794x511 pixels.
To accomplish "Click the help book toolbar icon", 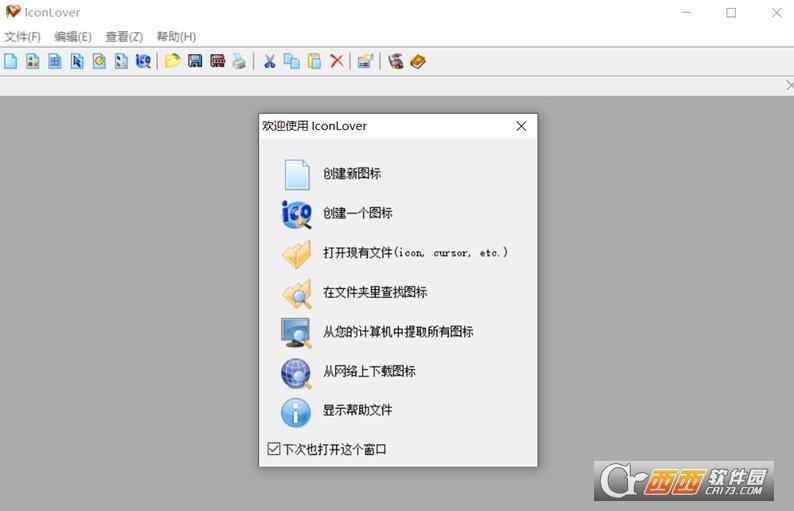I will click(x=418, y=61).
